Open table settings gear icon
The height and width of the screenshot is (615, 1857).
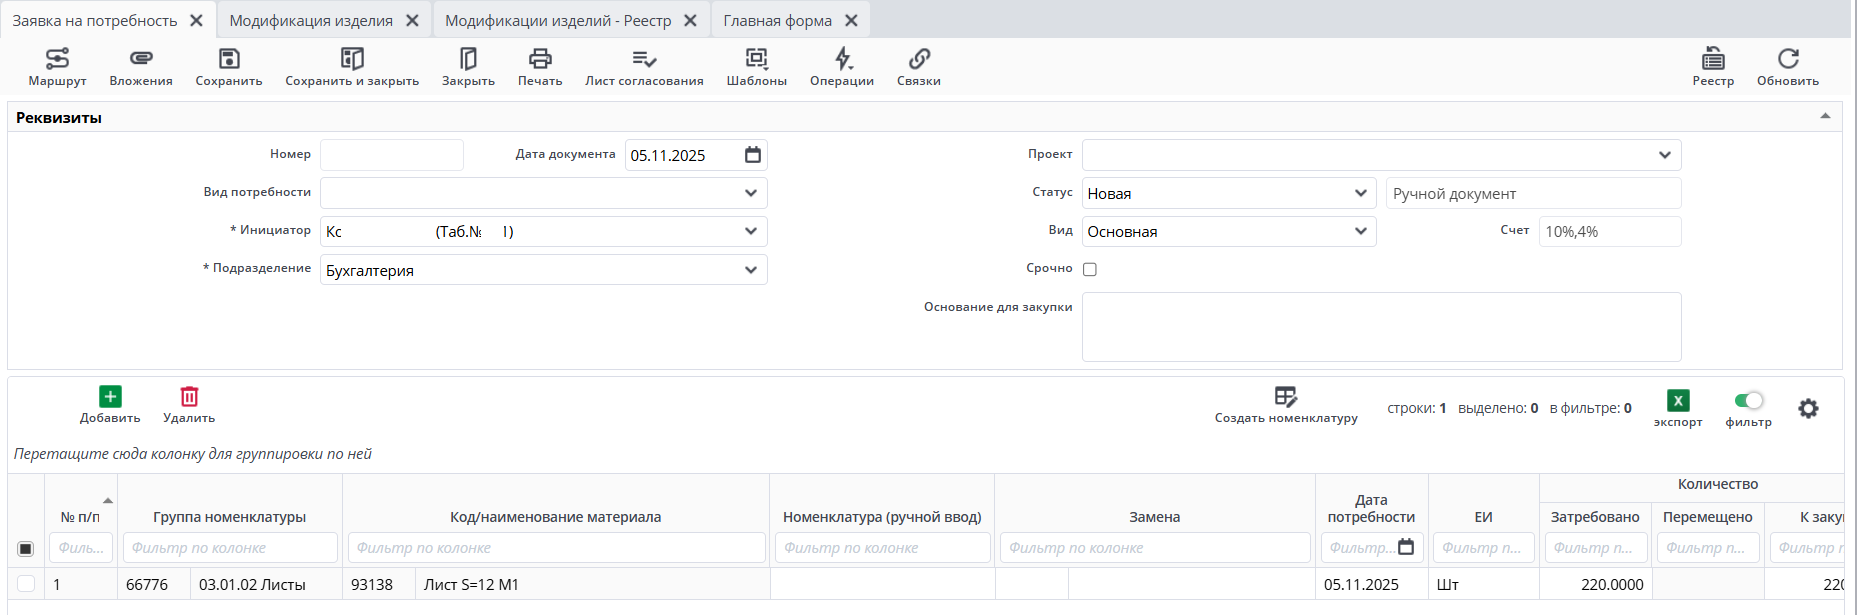pyautogui.click(x=1808, y=408)
